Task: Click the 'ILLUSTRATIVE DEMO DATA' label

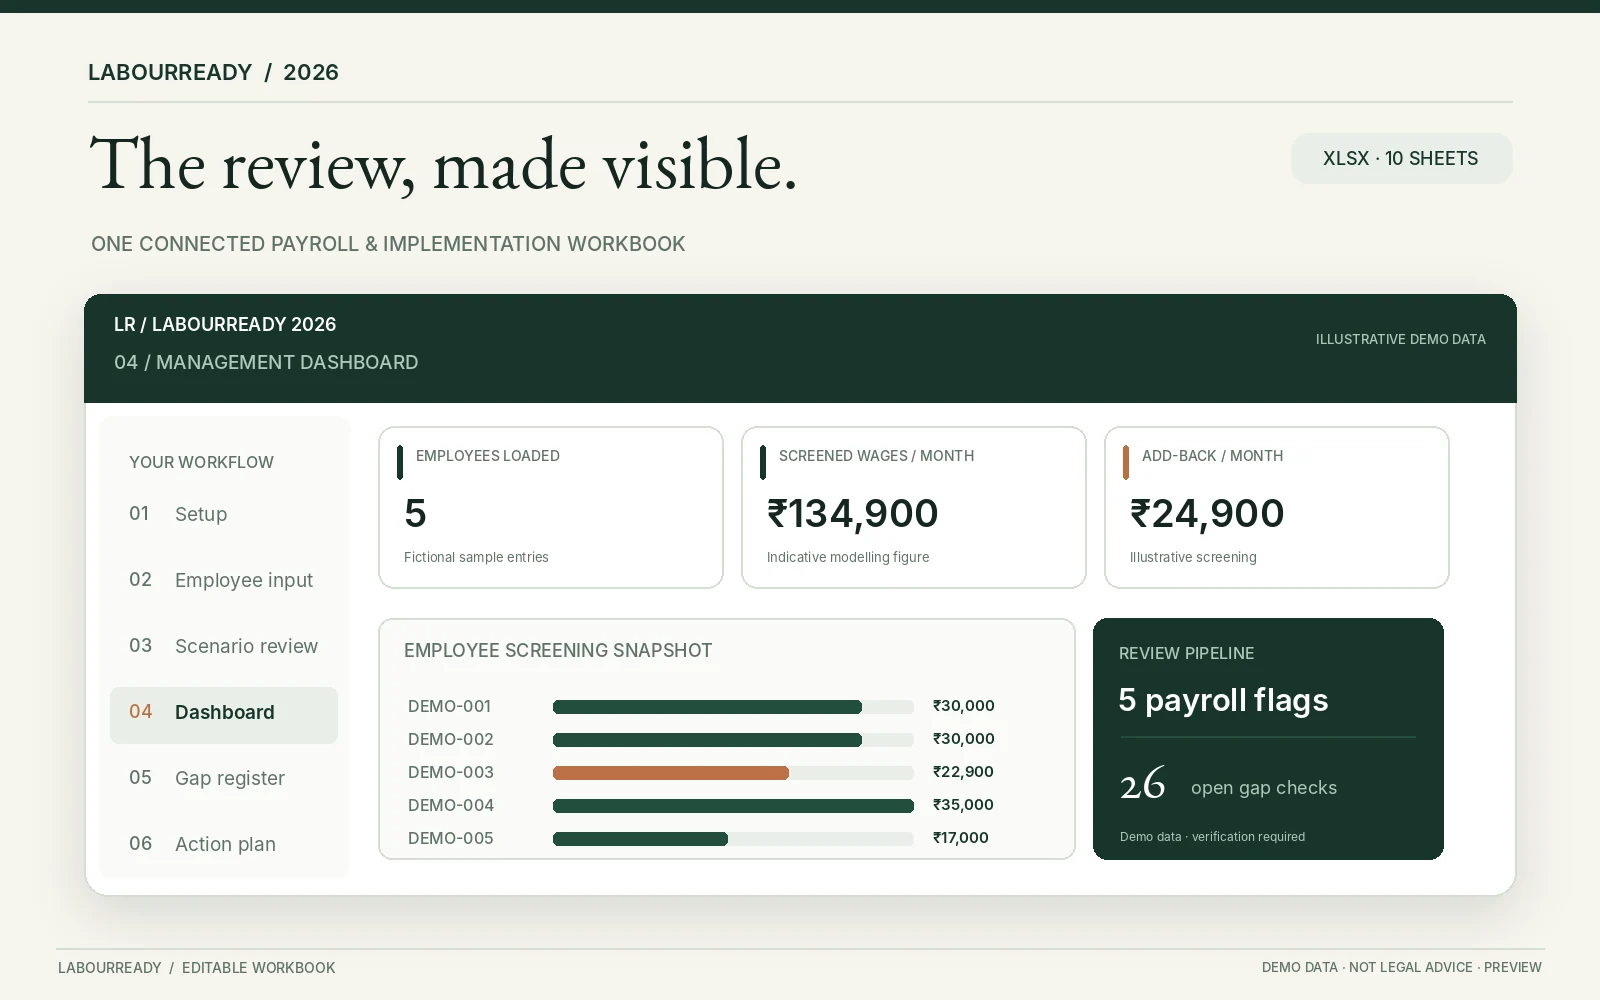Action: [x=1400, y=339]
